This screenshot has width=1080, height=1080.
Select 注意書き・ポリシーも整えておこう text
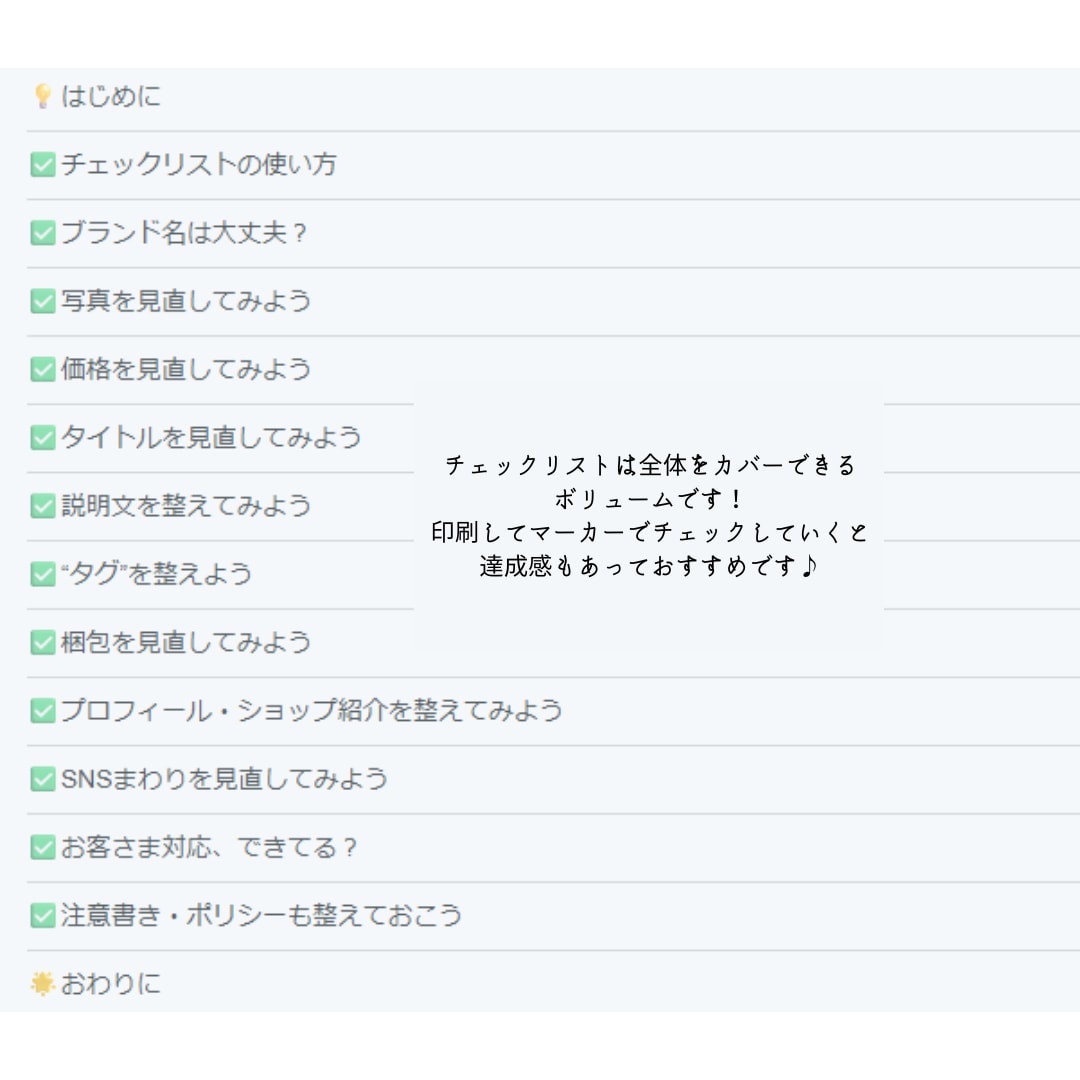(x=261, y=915)
